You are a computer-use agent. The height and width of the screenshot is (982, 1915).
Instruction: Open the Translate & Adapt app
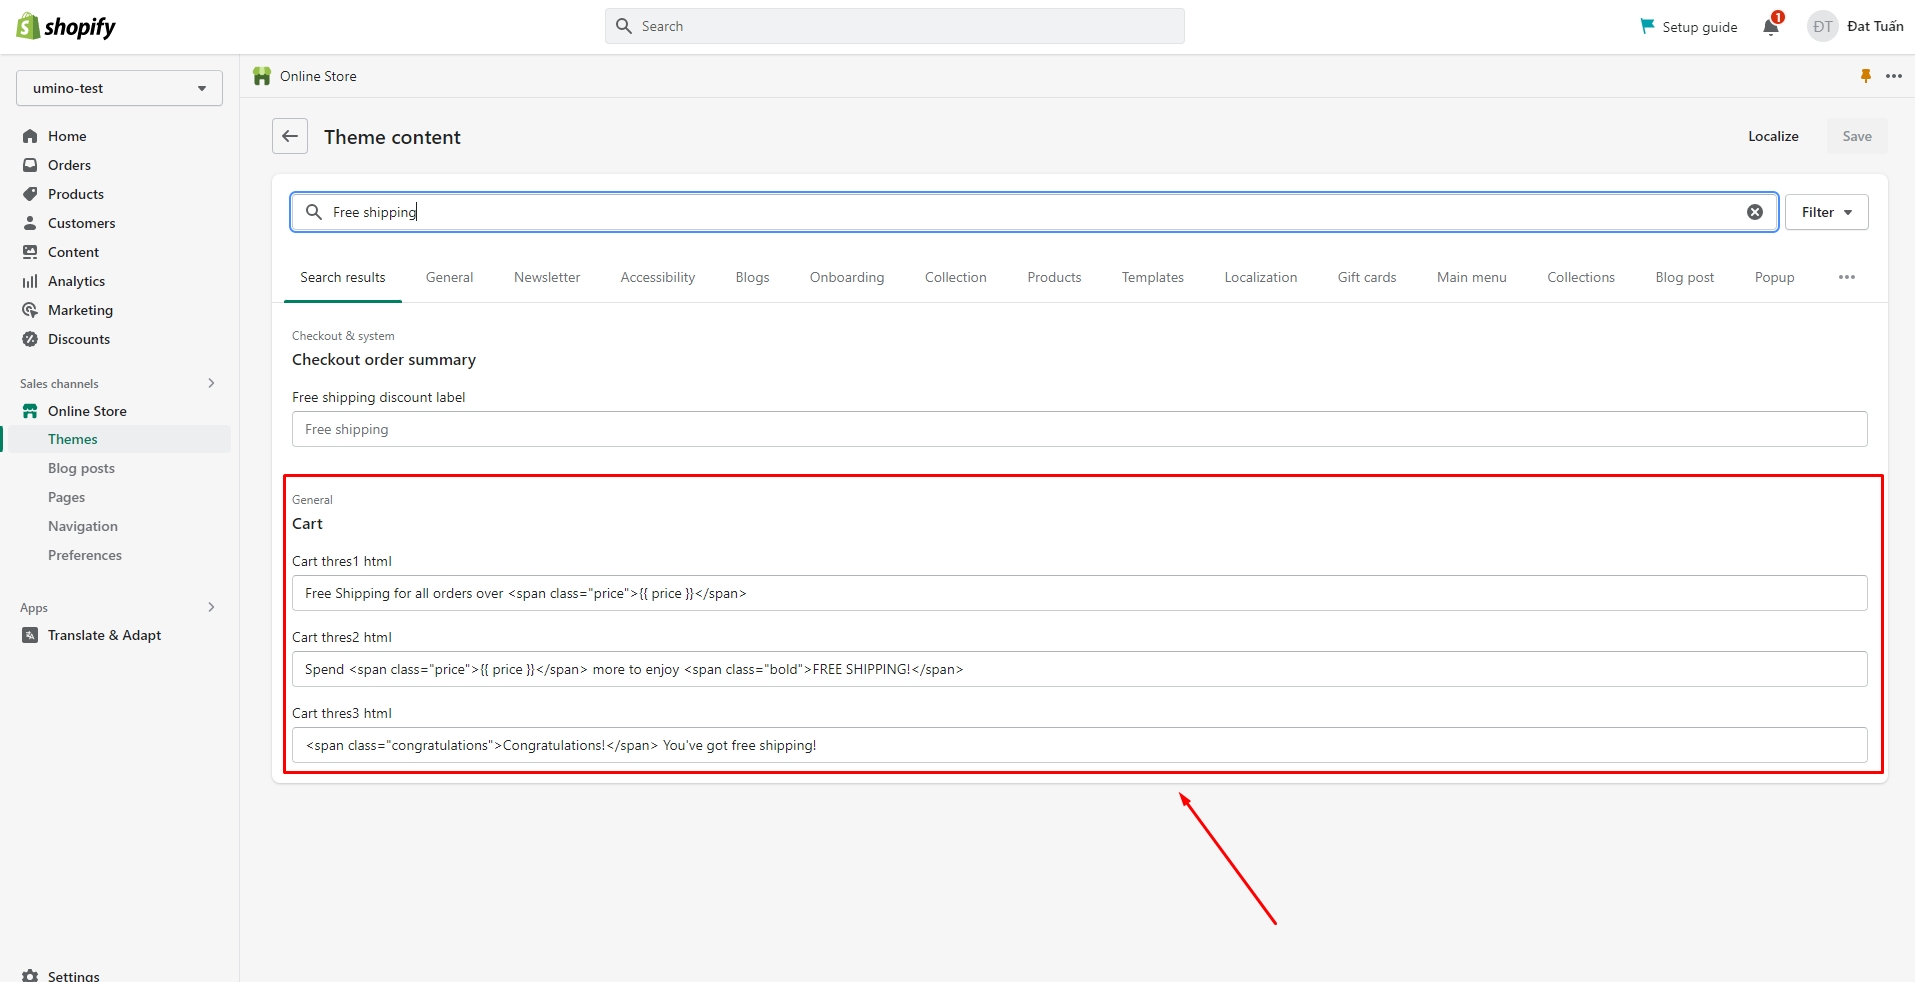click(104, 635)
